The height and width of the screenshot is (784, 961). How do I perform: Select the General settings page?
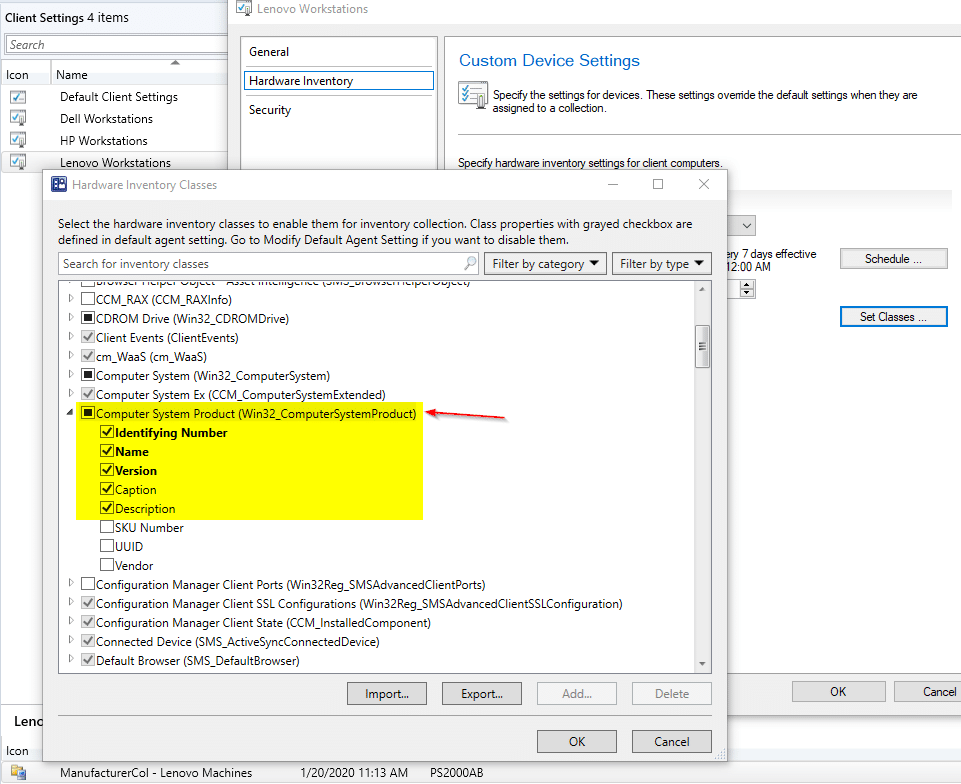269,52
